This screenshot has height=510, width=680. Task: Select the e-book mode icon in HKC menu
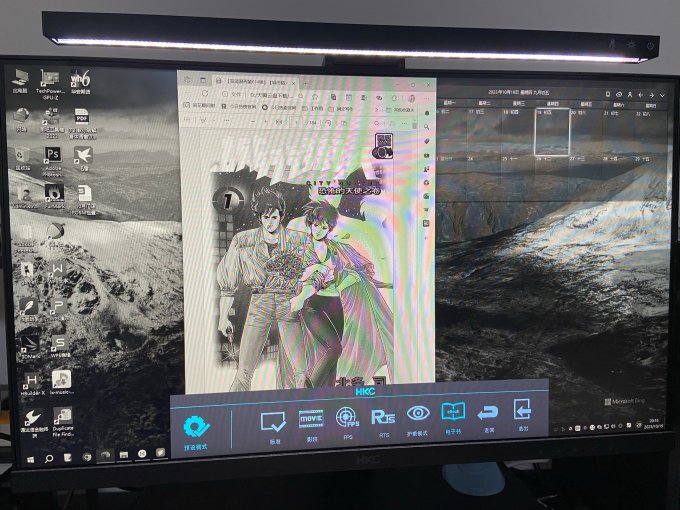[453, 412]
